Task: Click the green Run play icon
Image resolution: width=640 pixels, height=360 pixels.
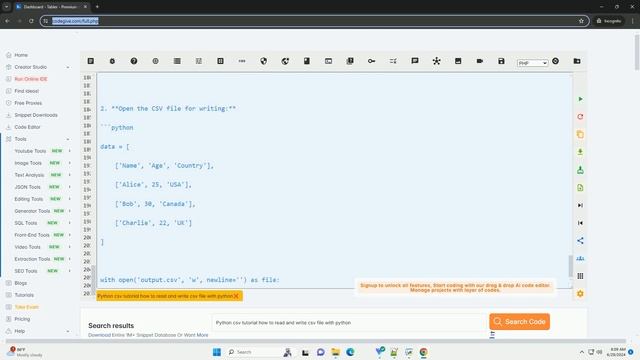Action: (580, 99)
